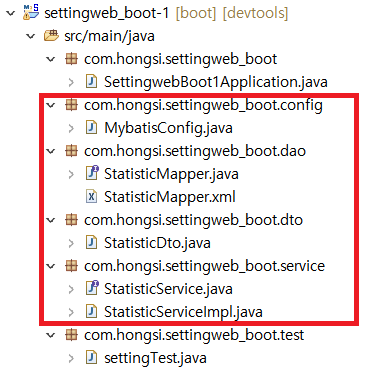Click the StatisticMapper.java interface icon
The width and height of the screenshot is (369, 369).
pos(92,173)
